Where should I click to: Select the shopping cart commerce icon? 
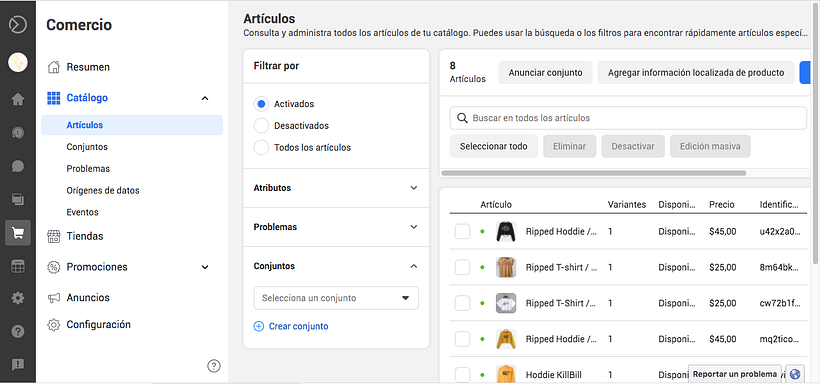(x=18, y=233)
